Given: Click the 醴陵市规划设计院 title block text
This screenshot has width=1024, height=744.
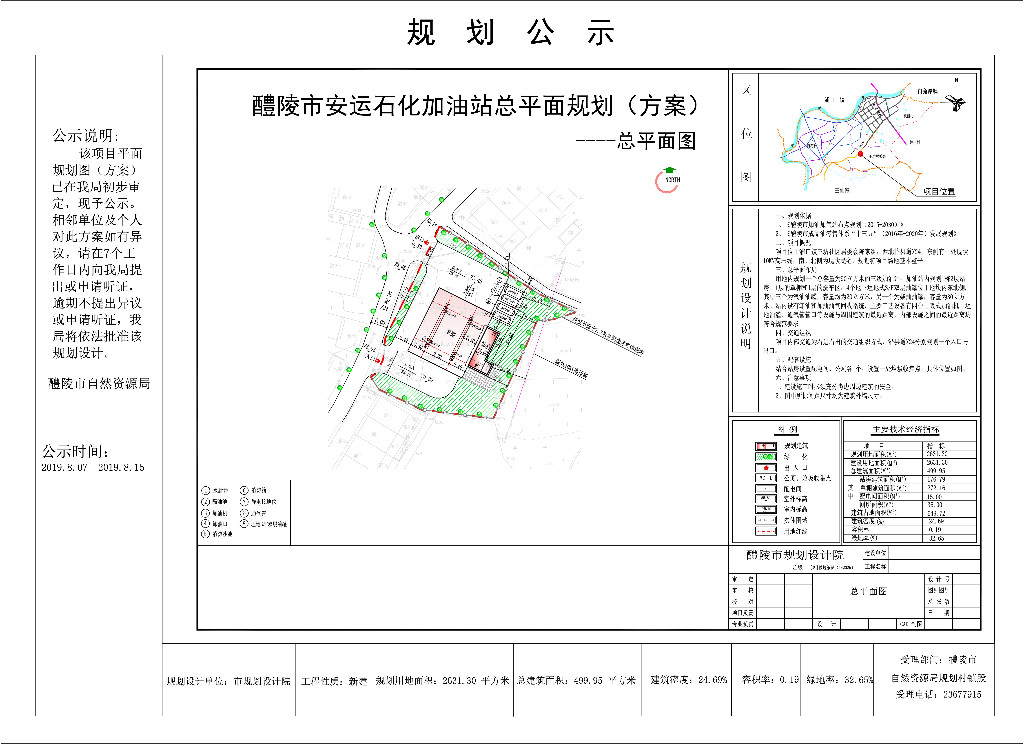Looking at the screenshot, I should click(795, 554).
